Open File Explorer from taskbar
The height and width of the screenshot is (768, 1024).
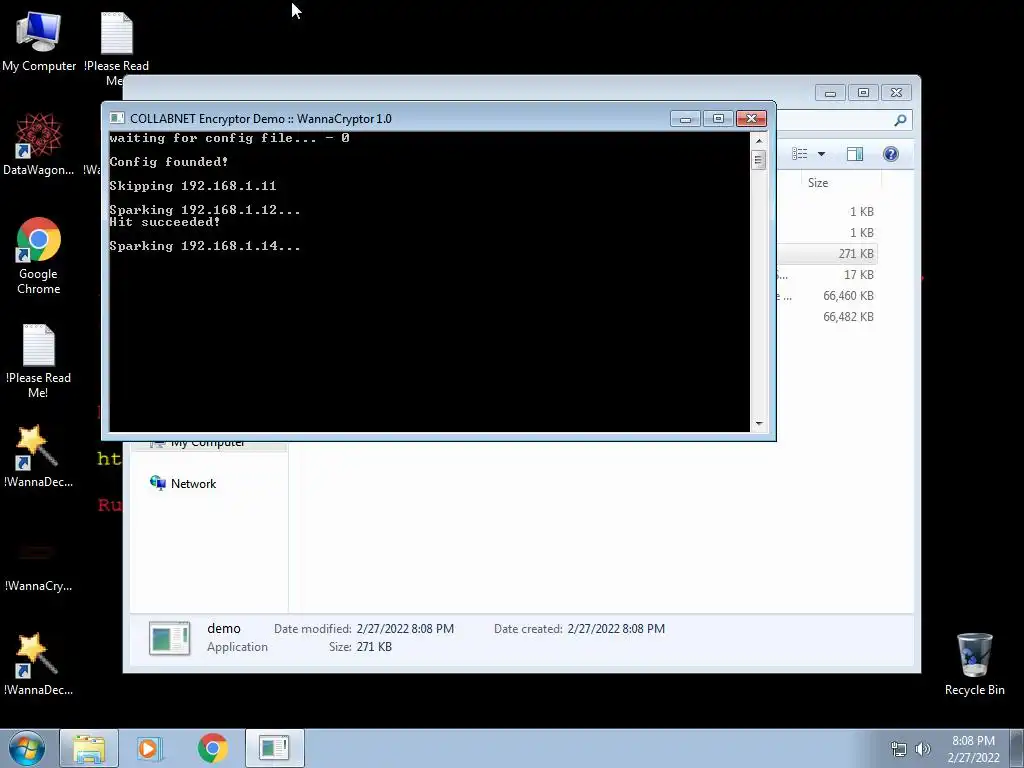[x=89, y=748]
